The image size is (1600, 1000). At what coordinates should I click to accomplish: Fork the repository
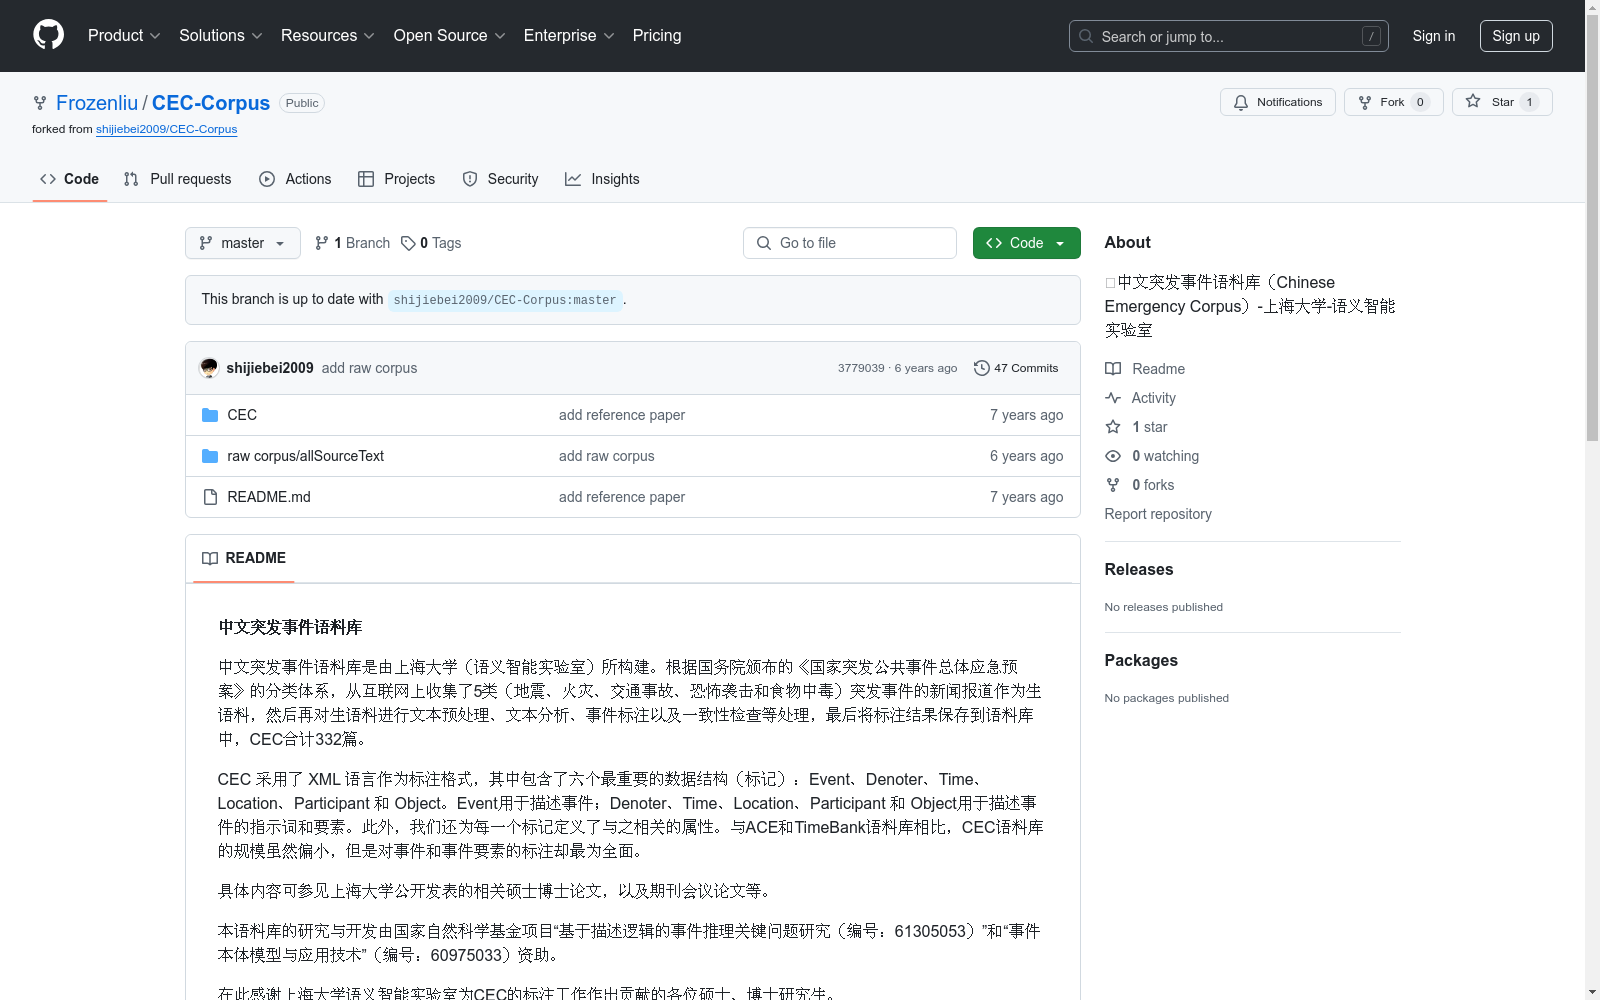[1393, 102]
